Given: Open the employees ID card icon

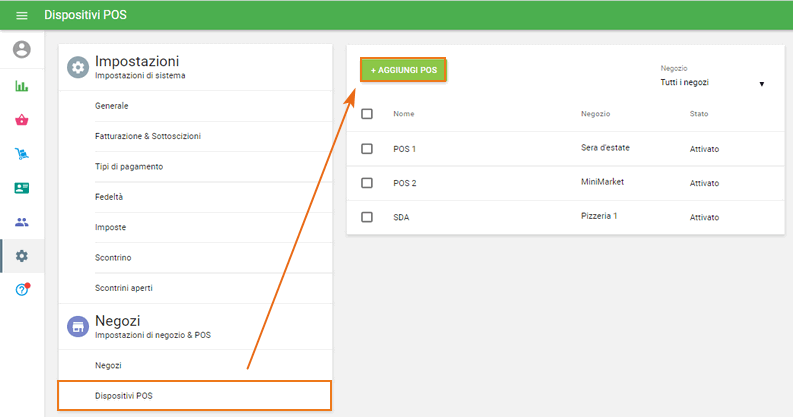Looking at the screenshot, I should [22, 188].
